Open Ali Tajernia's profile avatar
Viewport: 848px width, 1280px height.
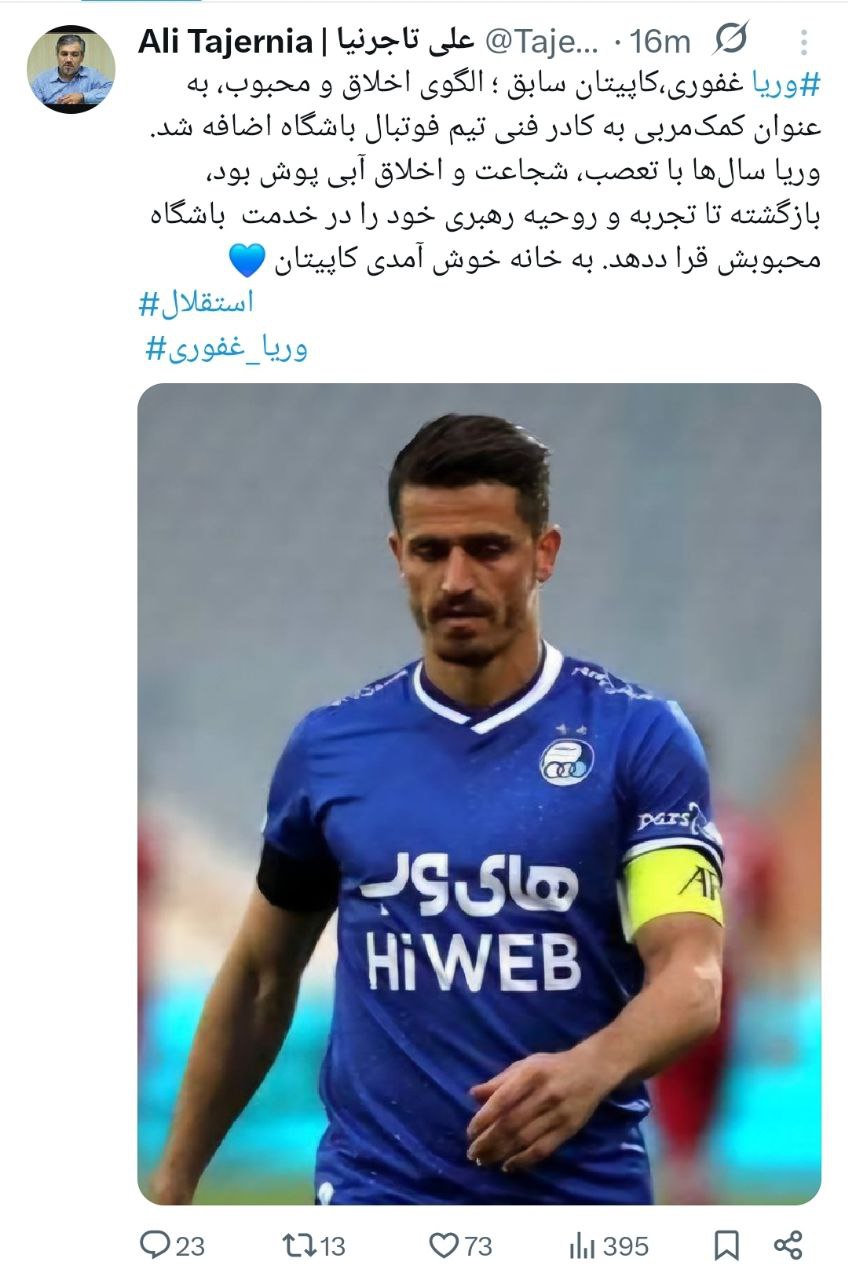click(70, 69)
